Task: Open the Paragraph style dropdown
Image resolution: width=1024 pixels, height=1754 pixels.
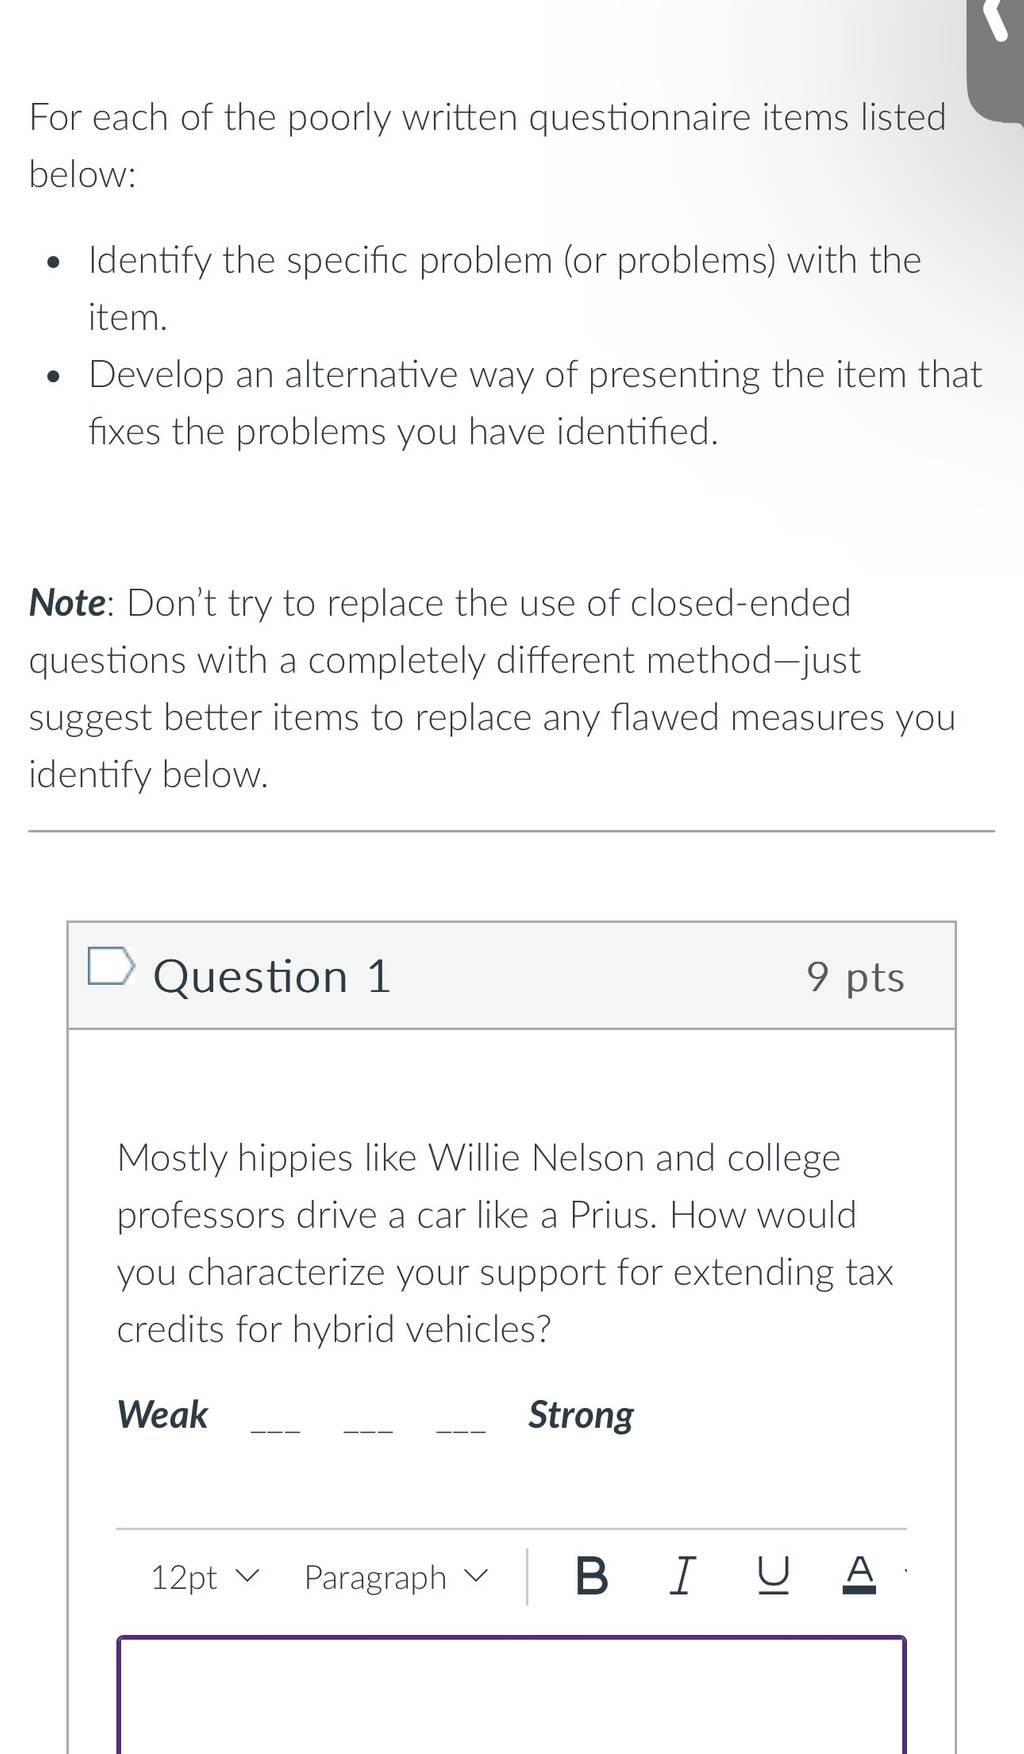Action: point(396,1577)
